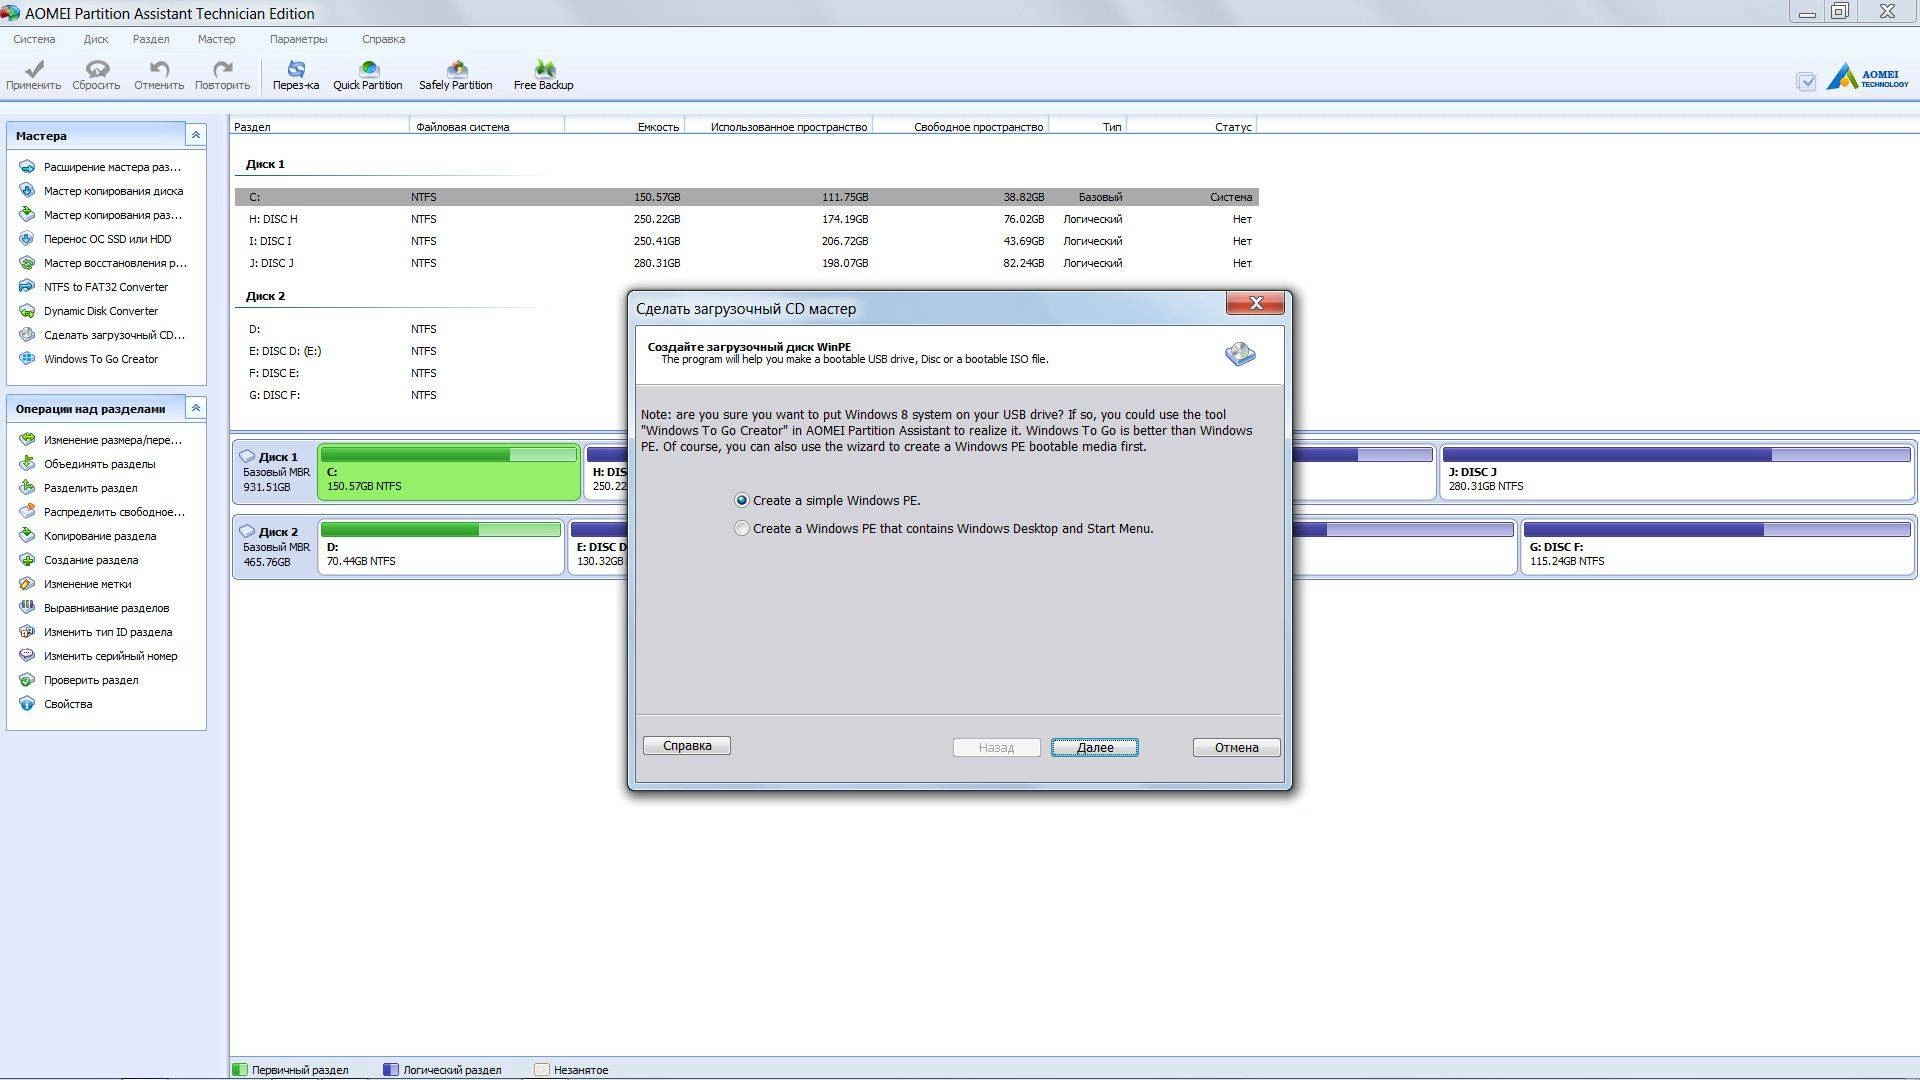
Task: Open Мастер копирования раздела wizard
Action: coord(103,215)
